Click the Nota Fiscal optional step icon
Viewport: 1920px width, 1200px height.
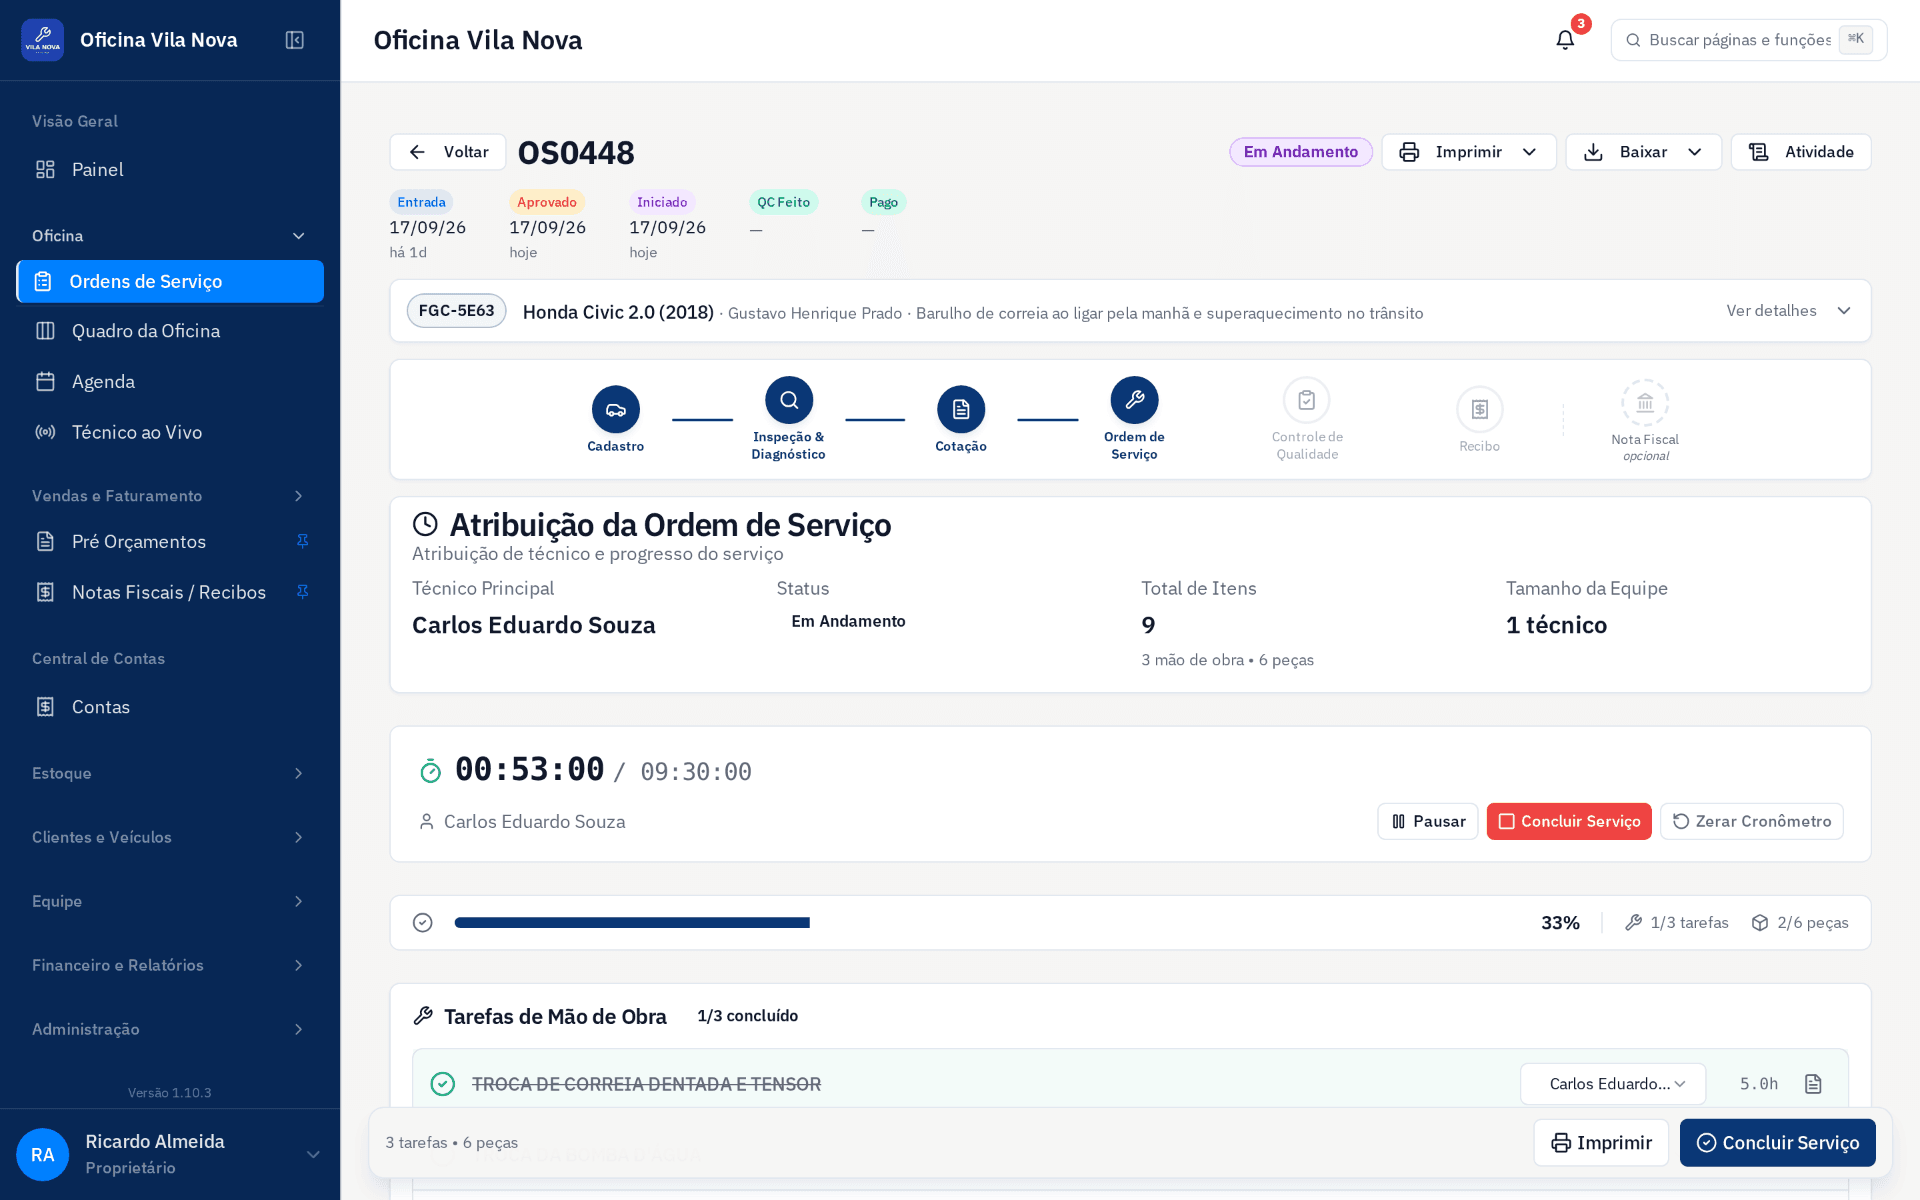click(x=1645, y=403)
